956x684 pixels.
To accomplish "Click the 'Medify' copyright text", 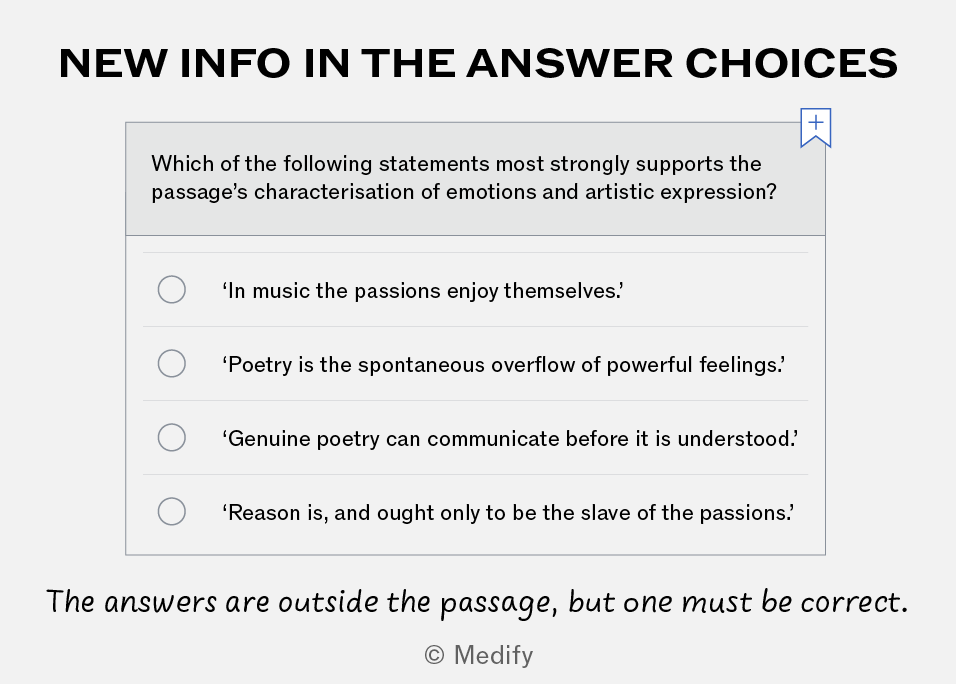I will (x=493, y=655).
